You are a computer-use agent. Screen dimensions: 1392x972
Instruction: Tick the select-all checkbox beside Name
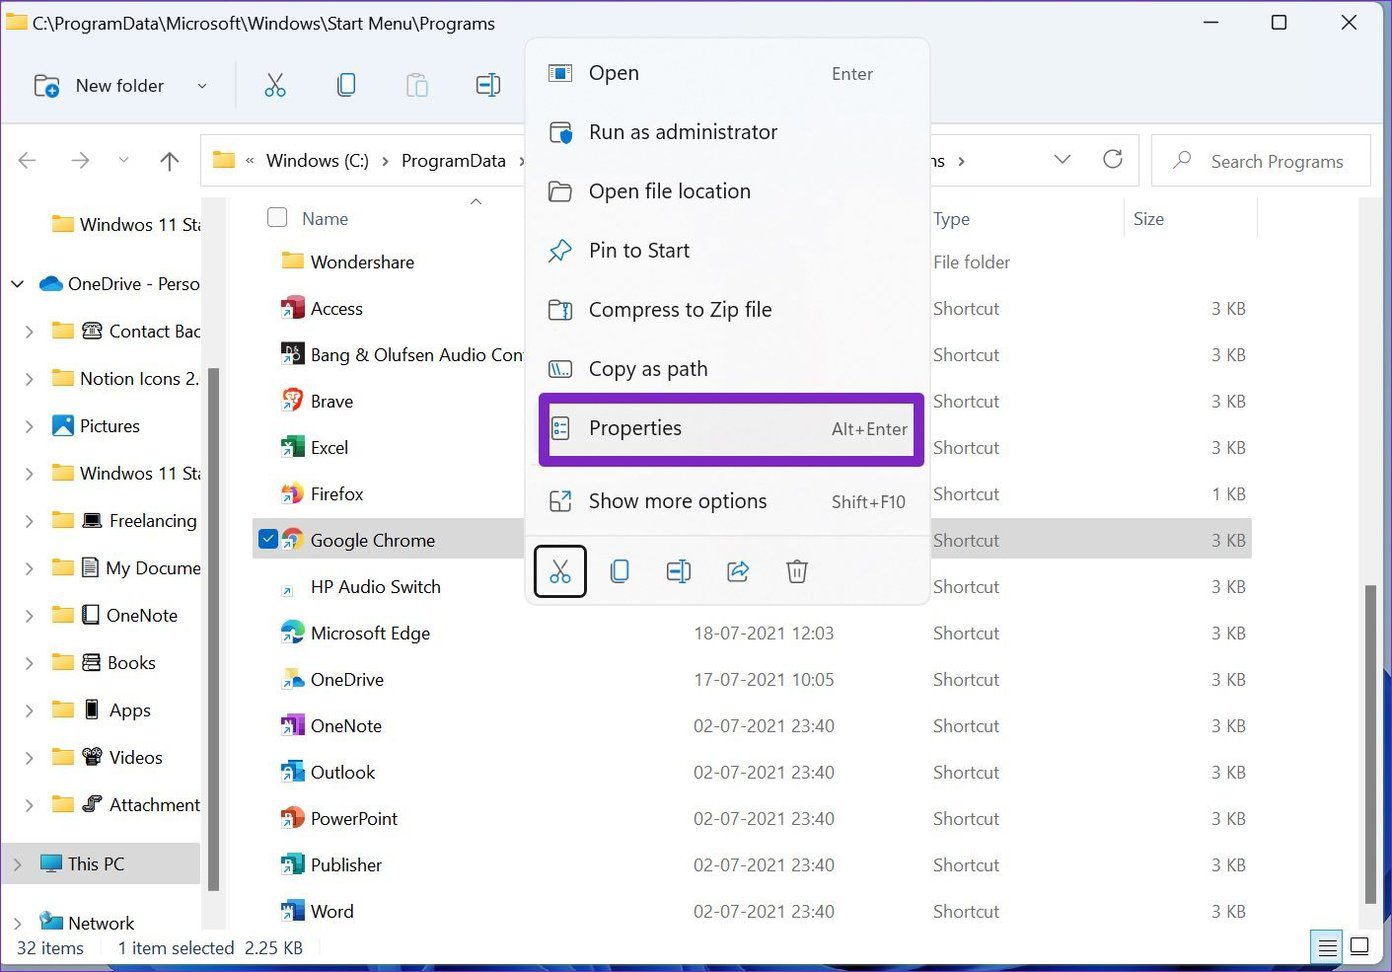point(277,217)
